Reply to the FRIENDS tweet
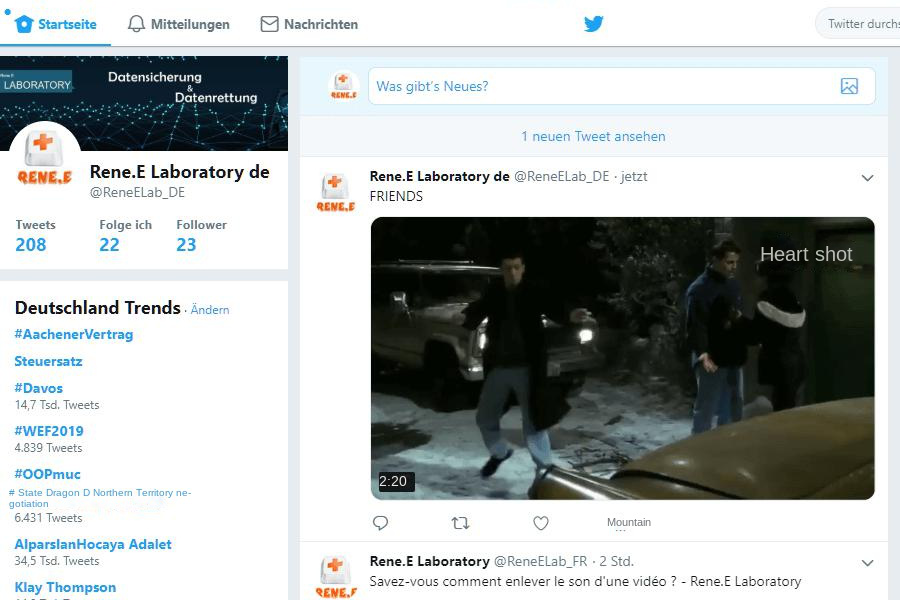900x600 pixels. (x=381, y=522)
